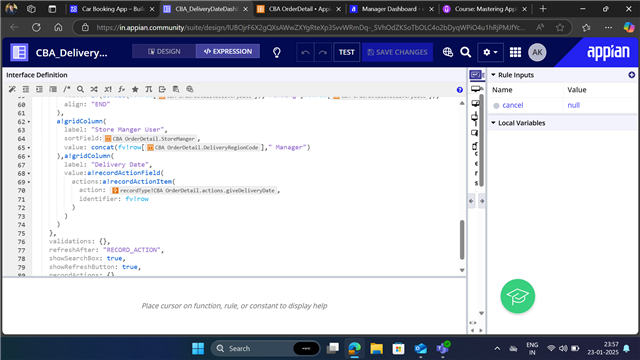
Task: Switch to CBA OrderDetail browser tab
Action: click(299, 9)
